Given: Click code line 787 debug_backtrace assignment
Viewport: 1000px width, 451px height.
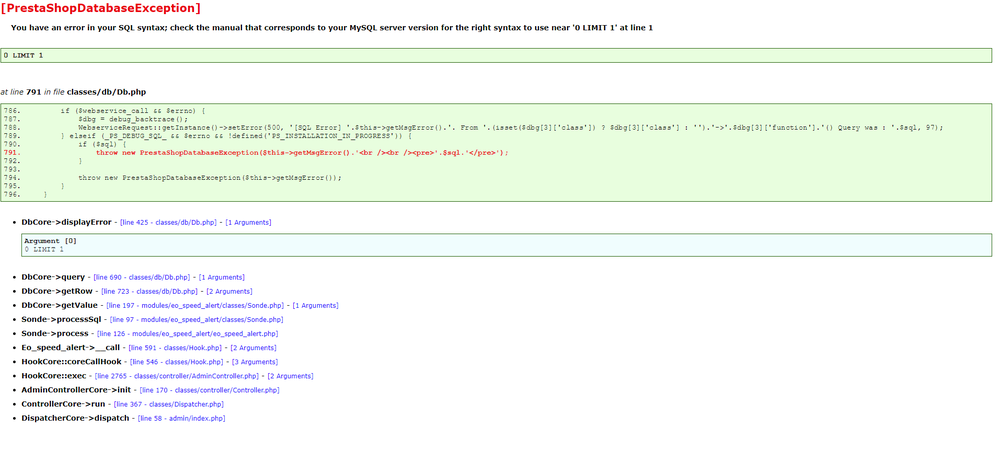Looking at the screenshot, I should 133,119.
